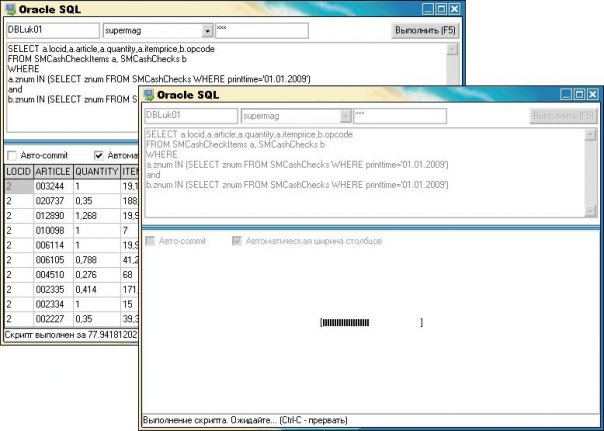Click scroll up arrow of back window query box
604x431 pixels.
[452, 49]
